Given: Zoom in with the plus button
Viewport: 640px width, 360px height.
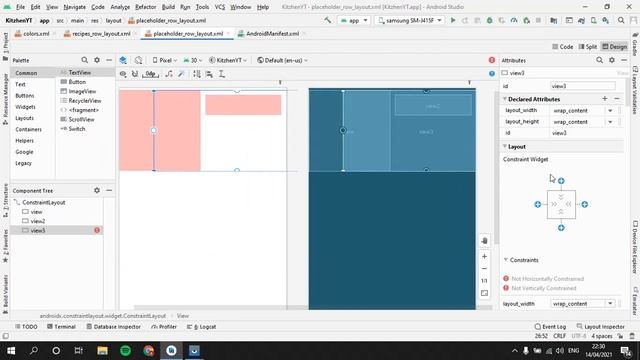Looking at the screenshot, I should (x=484, y=256).
